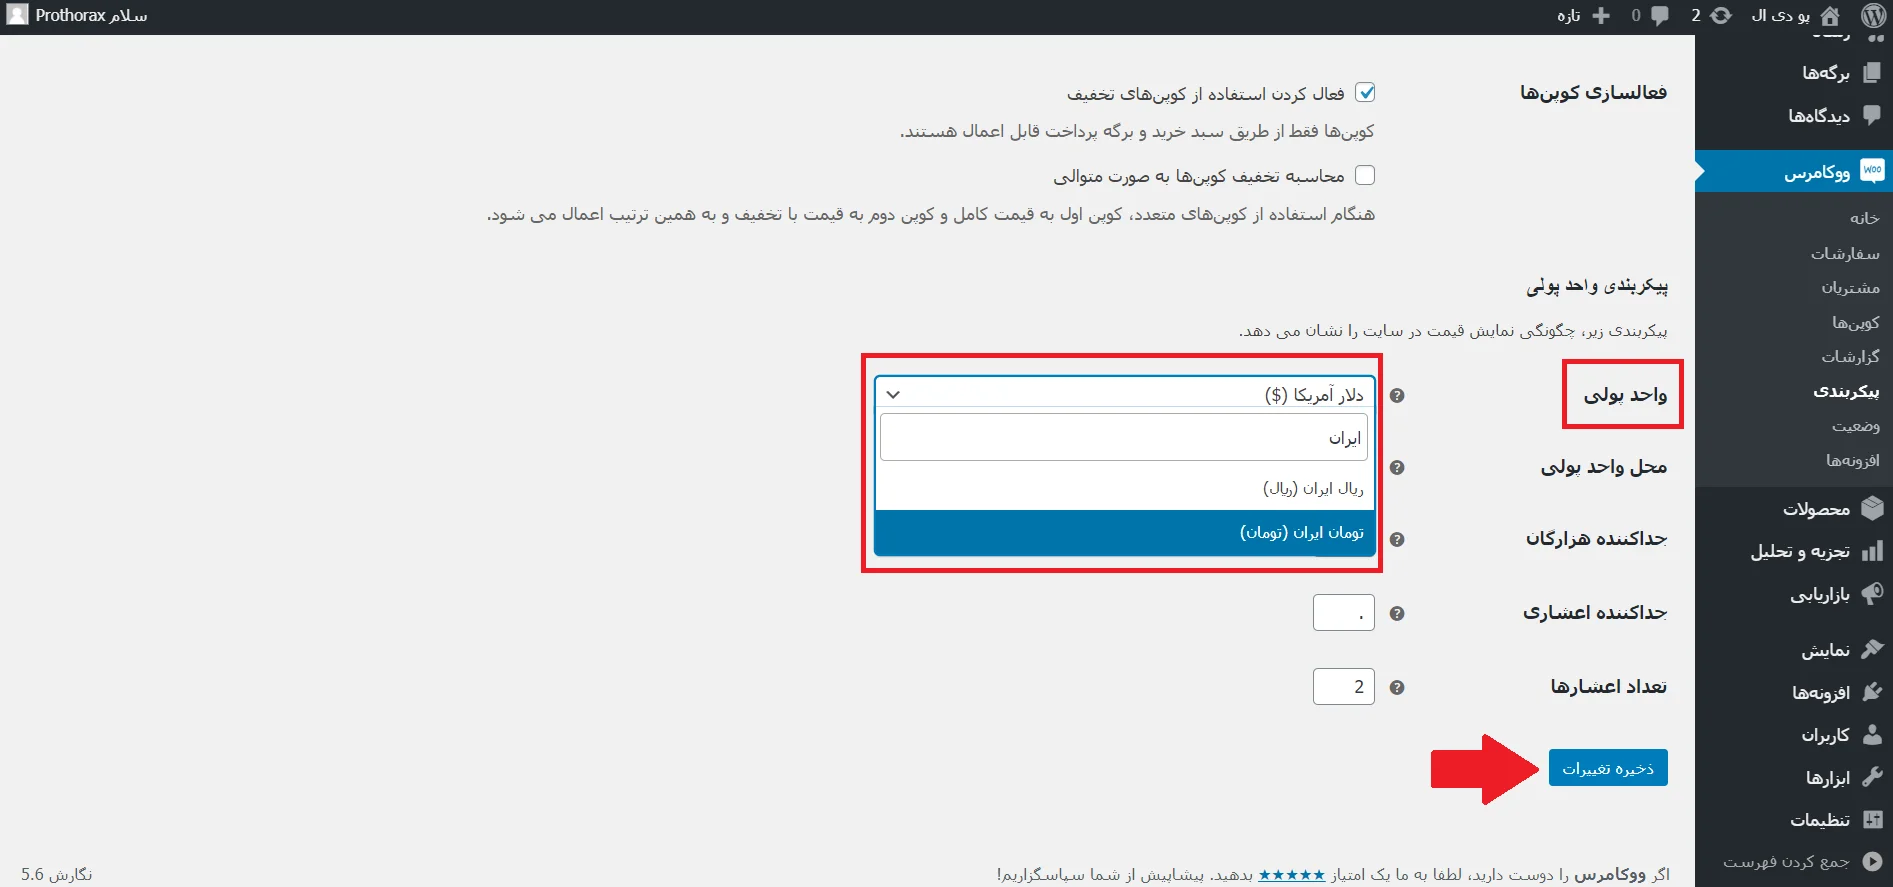The image size is (1893, 887).
Task: Show help tooltip for محل واحد پولی
Action: coord(1397,468)
